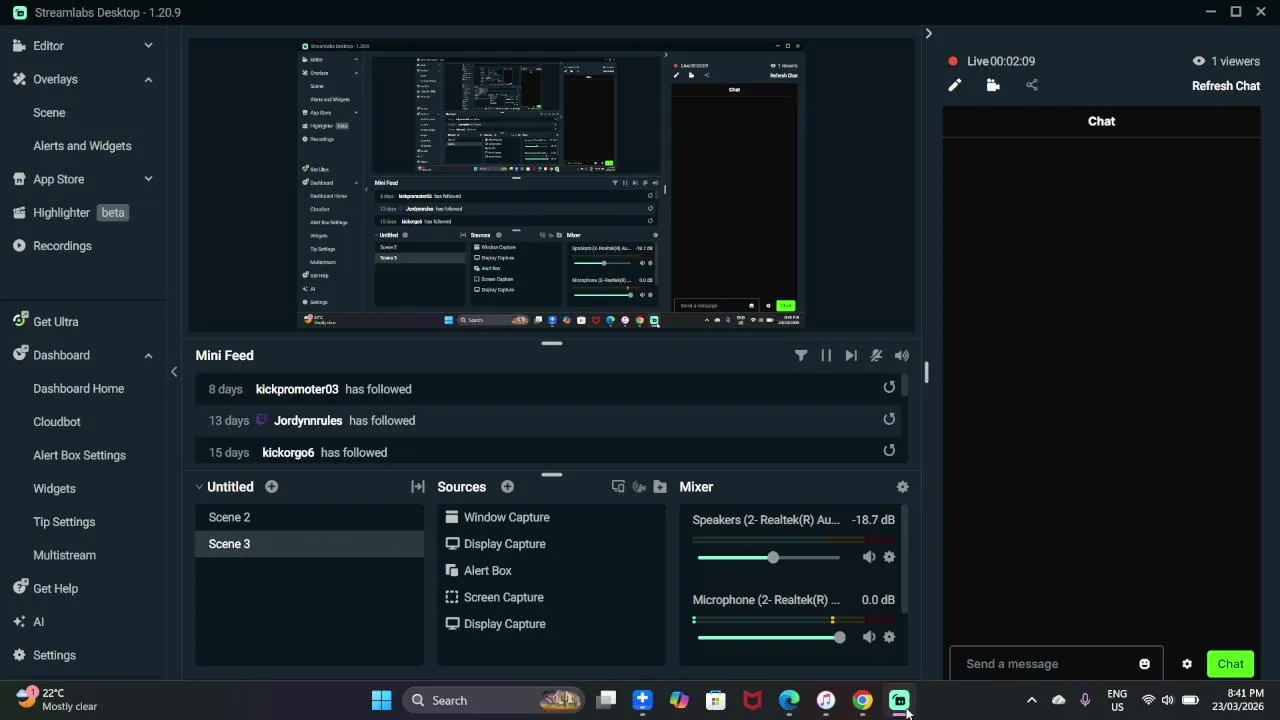The height and width of the screenshot is (720, 1280).
Task: Click Refresh Chat
Action: (1226, 86)
